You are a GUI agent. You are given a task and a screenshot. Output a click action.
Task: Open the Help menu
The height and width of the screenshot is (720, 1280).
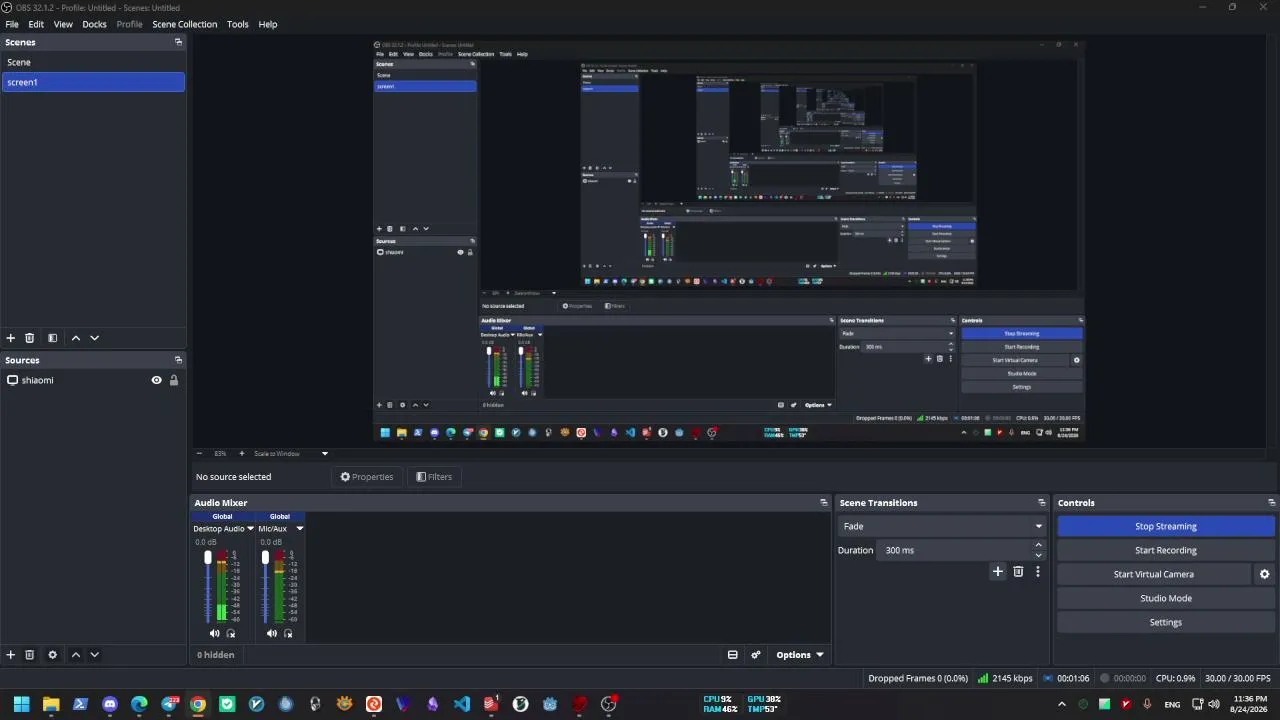click(268, 24)
